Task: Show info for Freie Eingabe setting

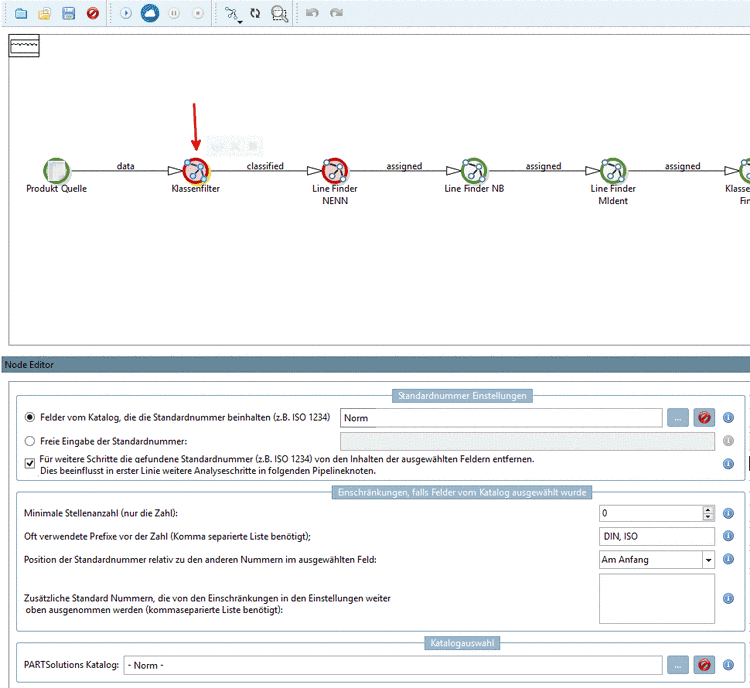Action: coord(728,441)
